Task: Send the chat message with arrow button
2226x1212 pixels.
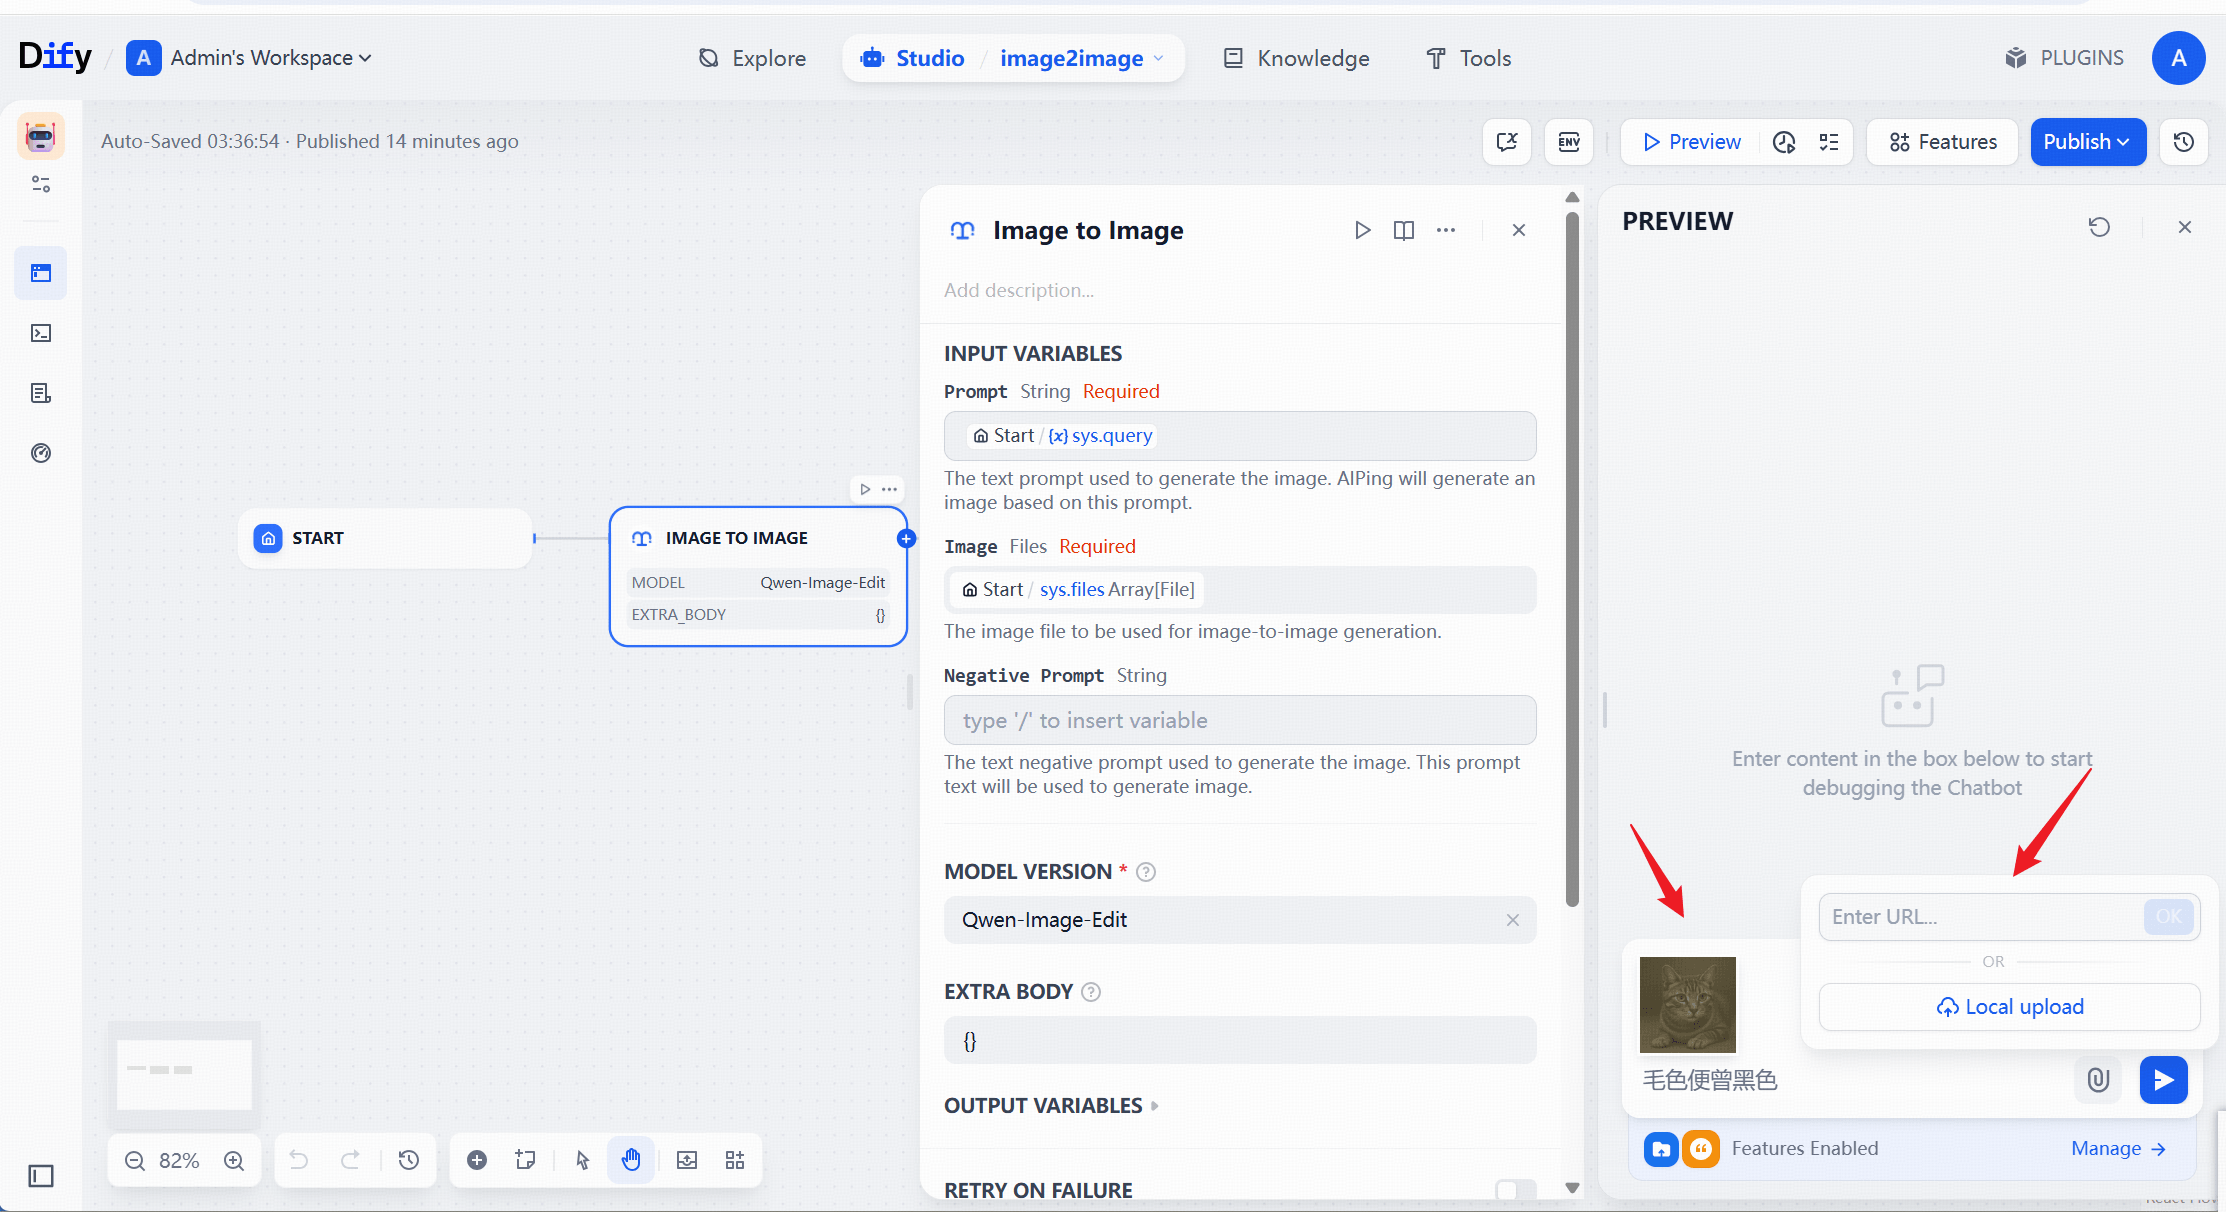Action: [2163, 1080]
